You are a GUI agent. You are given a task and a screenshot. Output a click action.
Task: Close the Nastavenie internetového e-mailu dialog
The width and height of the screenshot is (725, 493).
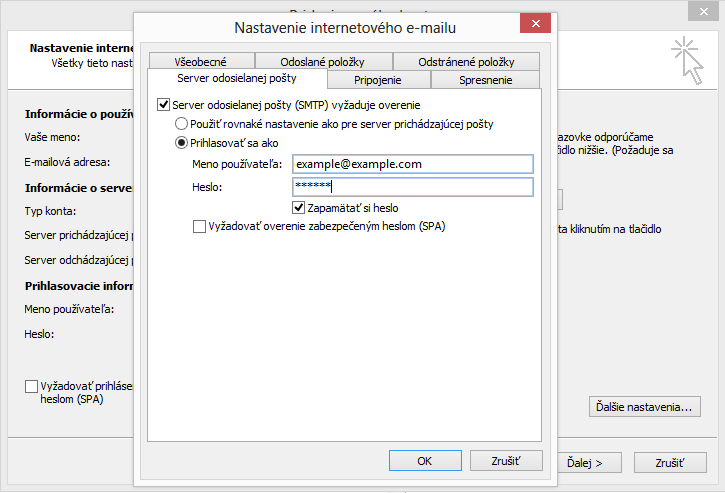pos(533,24)
